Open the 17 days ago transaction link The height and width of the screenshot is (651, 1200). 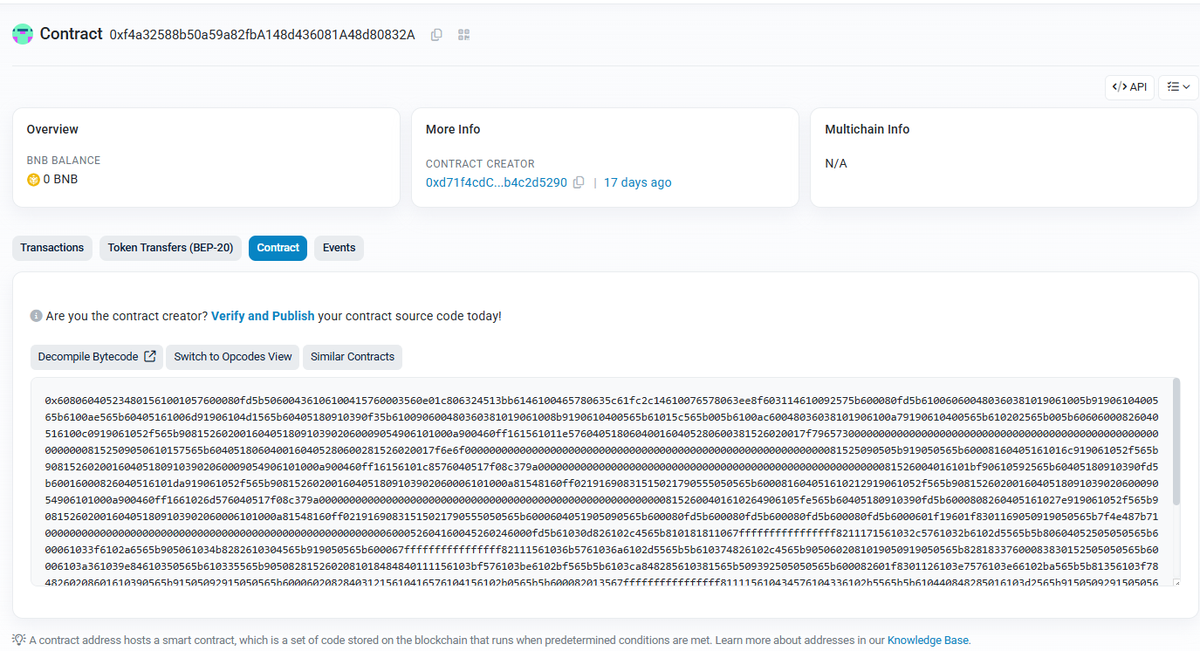tap(638, 183)
